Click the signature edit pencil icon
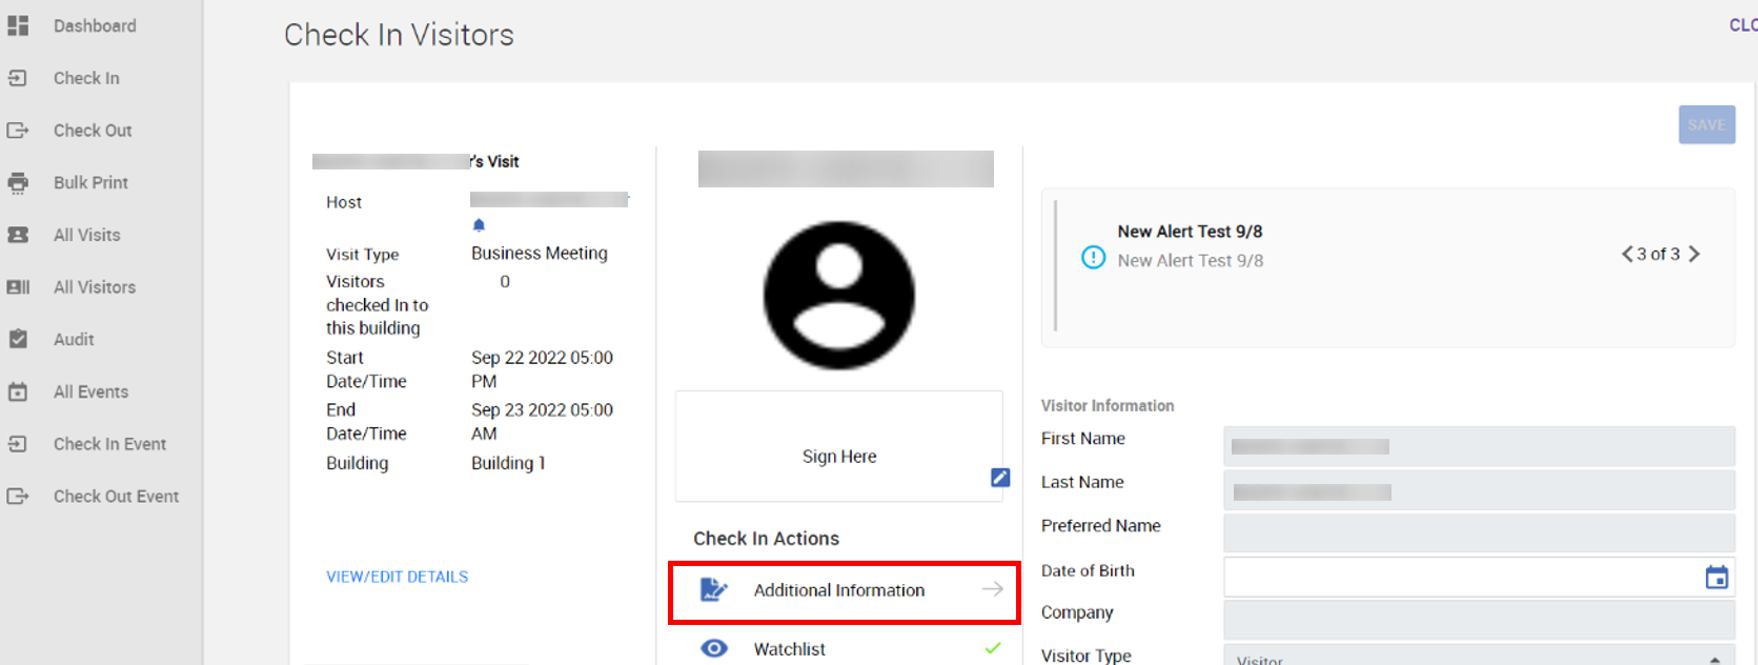This screenshot has height=665, width=1758. click(x=1000, y=478)
